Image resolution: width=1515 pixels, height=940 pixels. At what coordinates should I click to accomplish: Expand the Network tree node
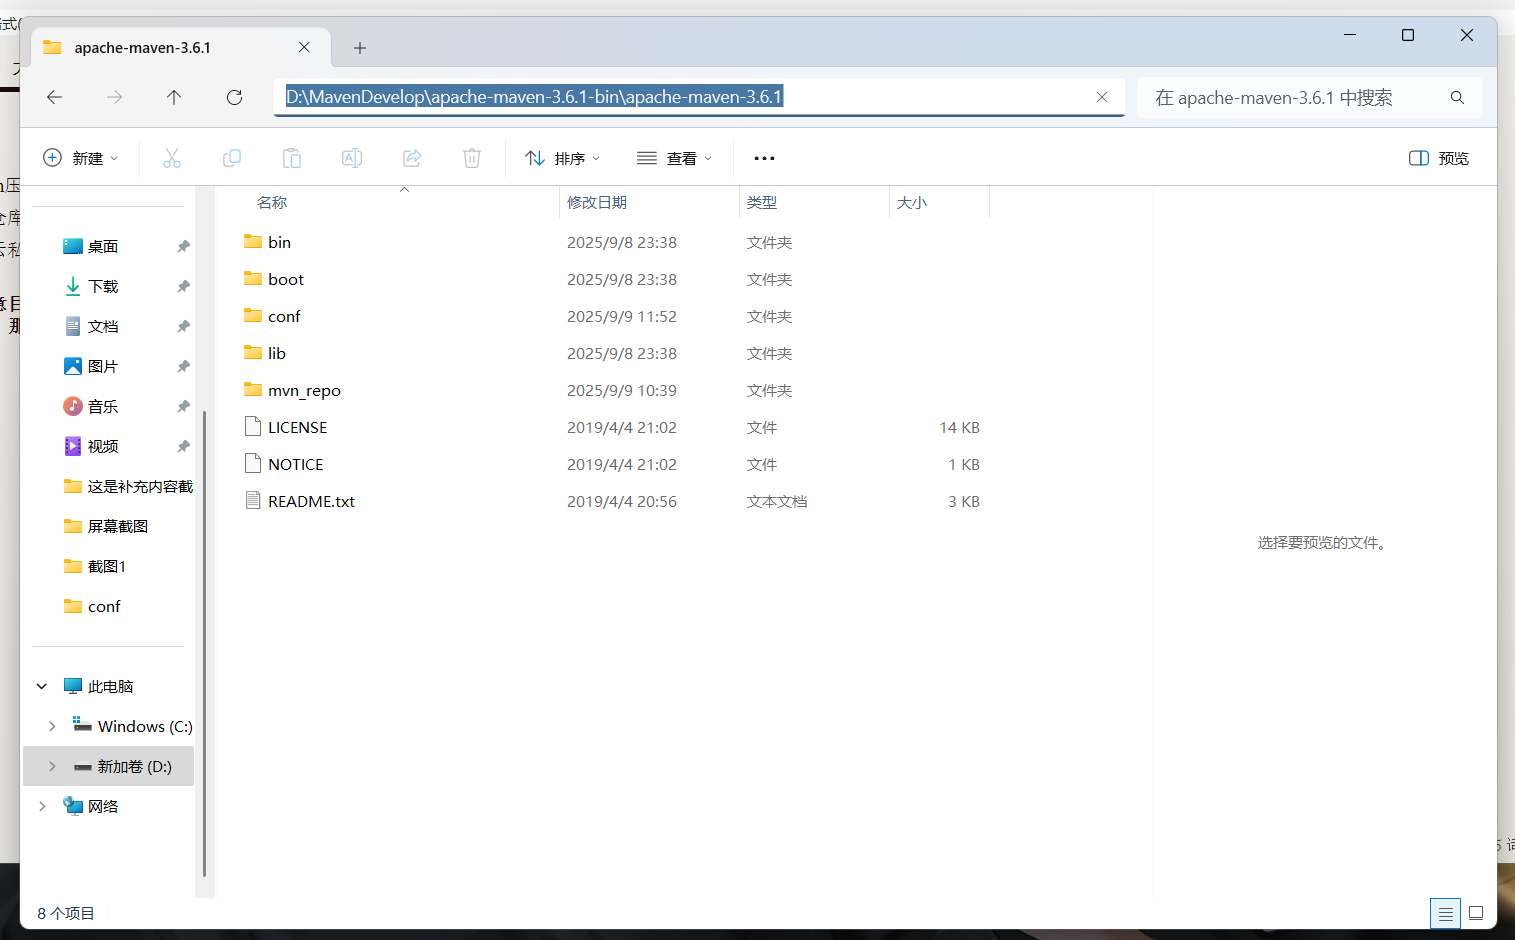[x=42, y=806]
